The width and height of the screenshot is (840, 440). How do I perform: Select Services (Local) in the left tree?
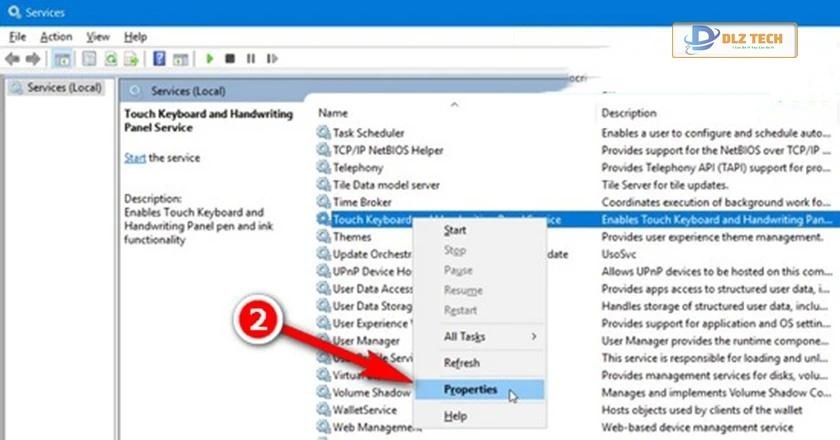(x=64, y=88)
